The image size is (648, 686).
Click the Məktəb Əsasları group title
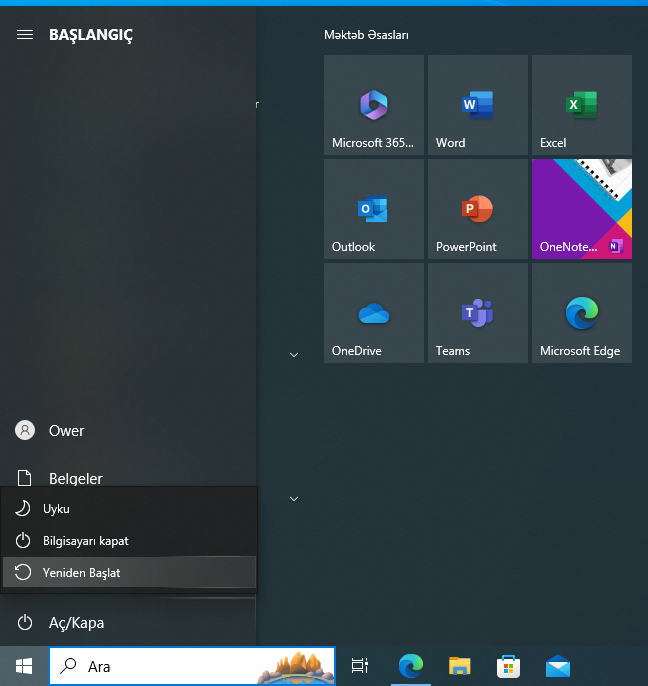point(366,35)
